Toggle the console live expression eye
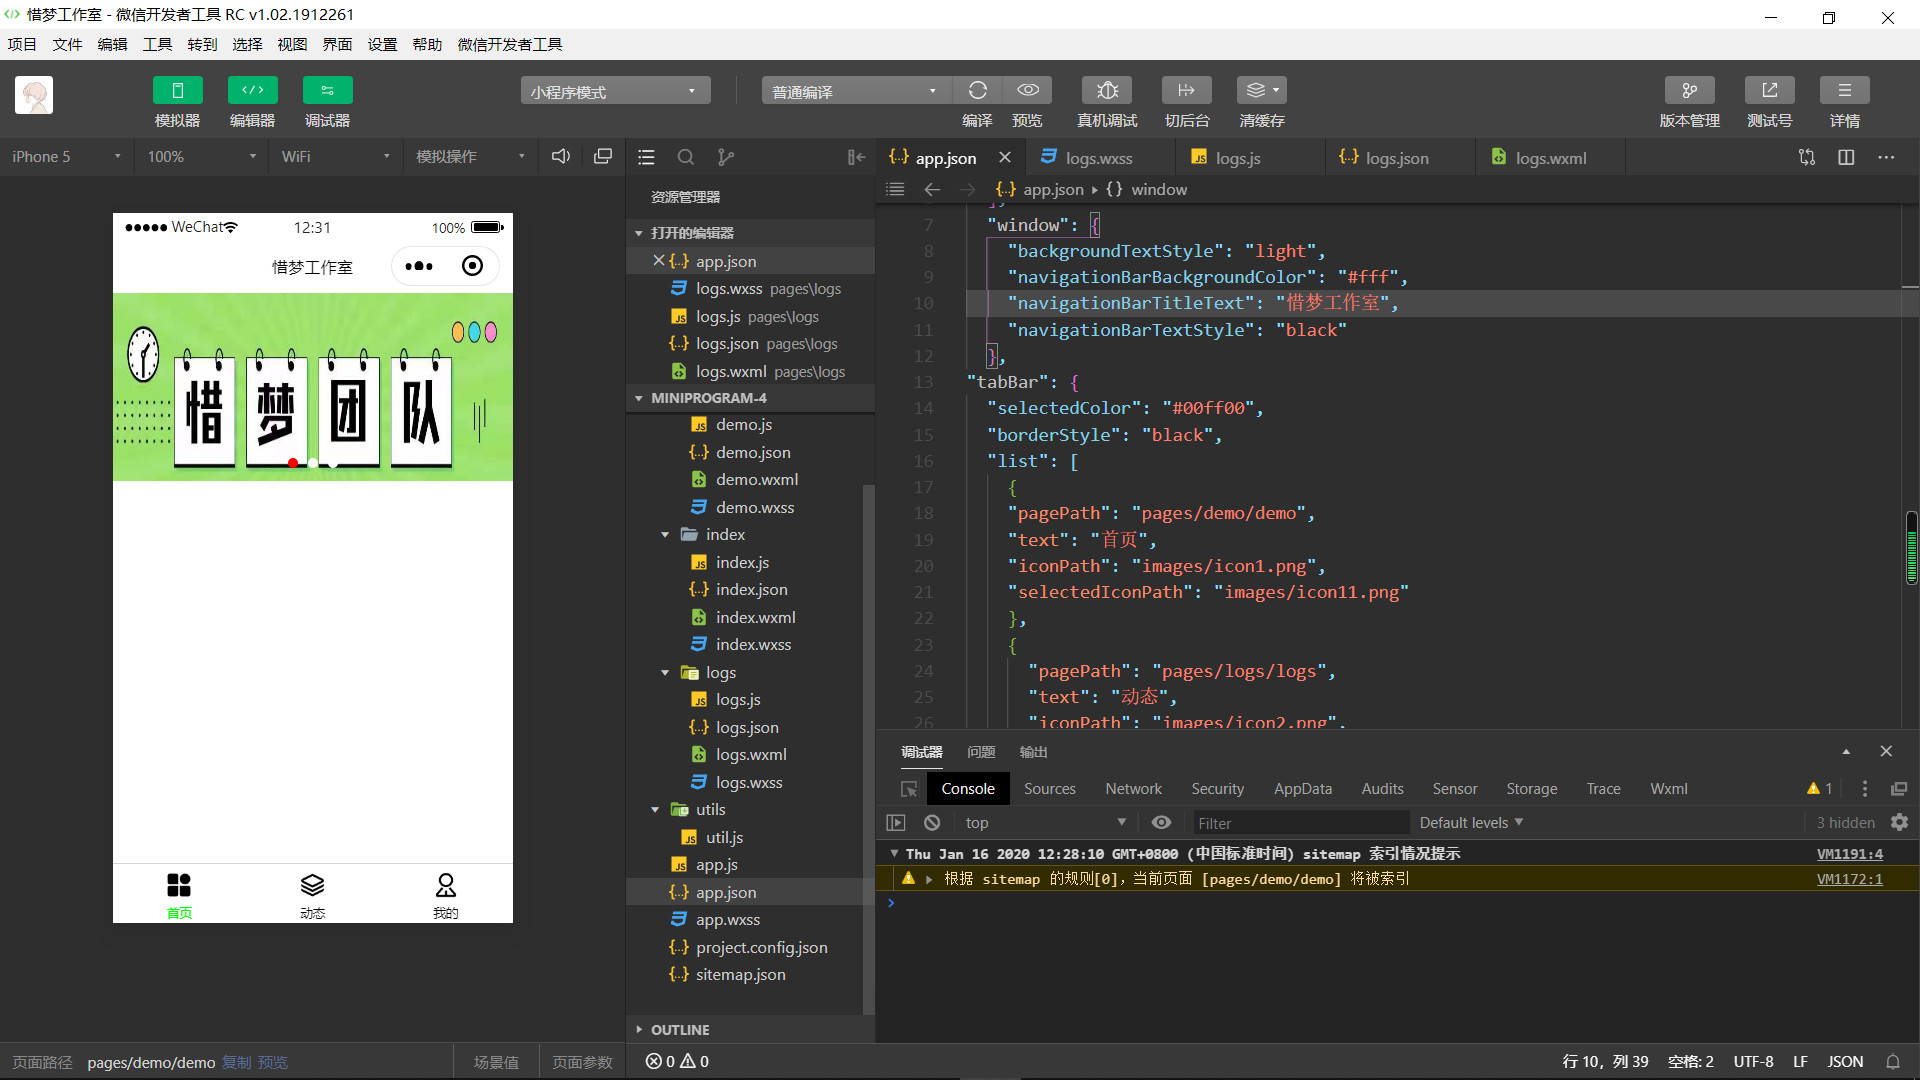1920x1080 pixels. point(1161,822)
